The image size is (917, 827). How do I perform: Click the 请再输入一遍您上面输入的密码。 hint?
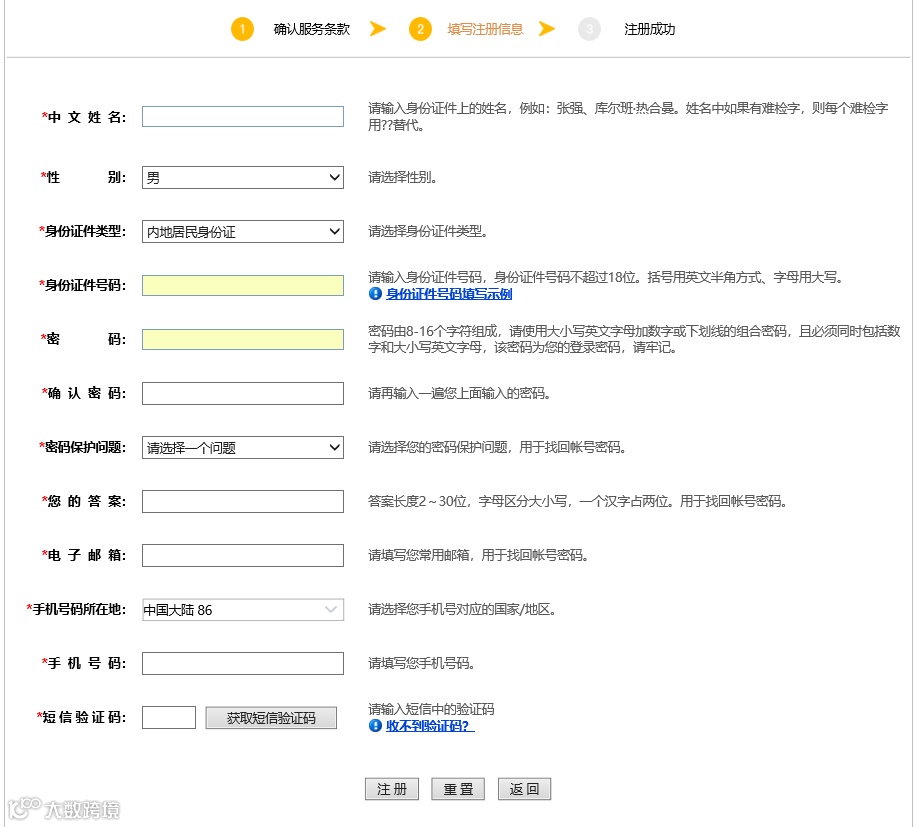459,393
